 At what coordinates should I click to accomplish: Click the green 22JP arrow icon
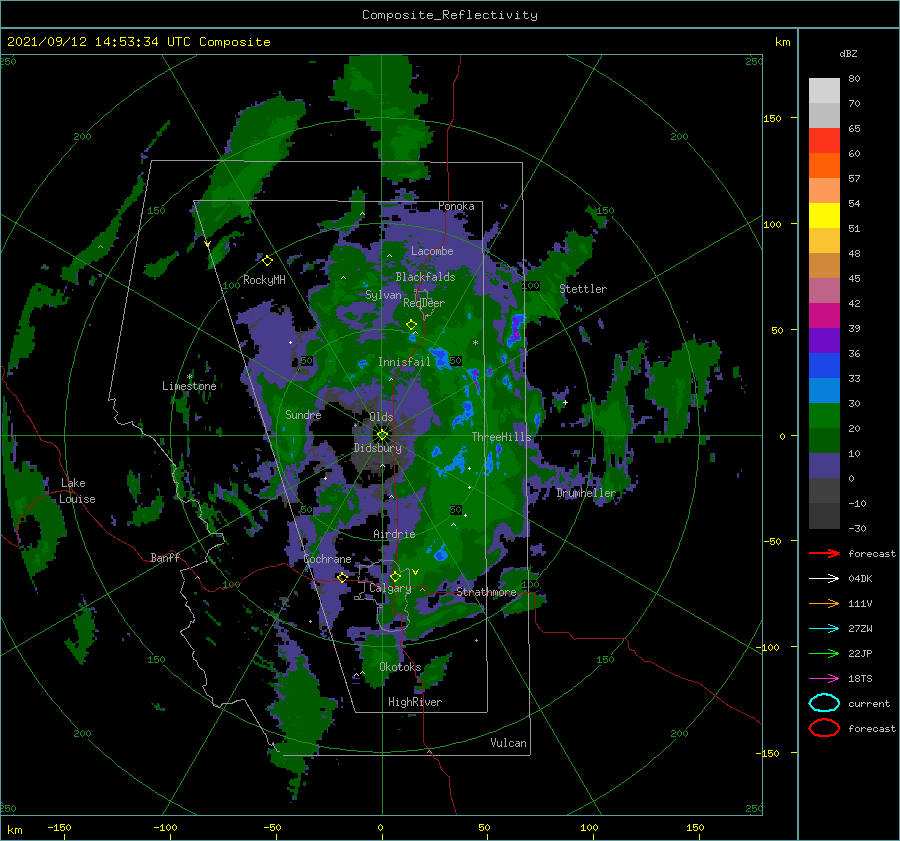click(824, 653)
